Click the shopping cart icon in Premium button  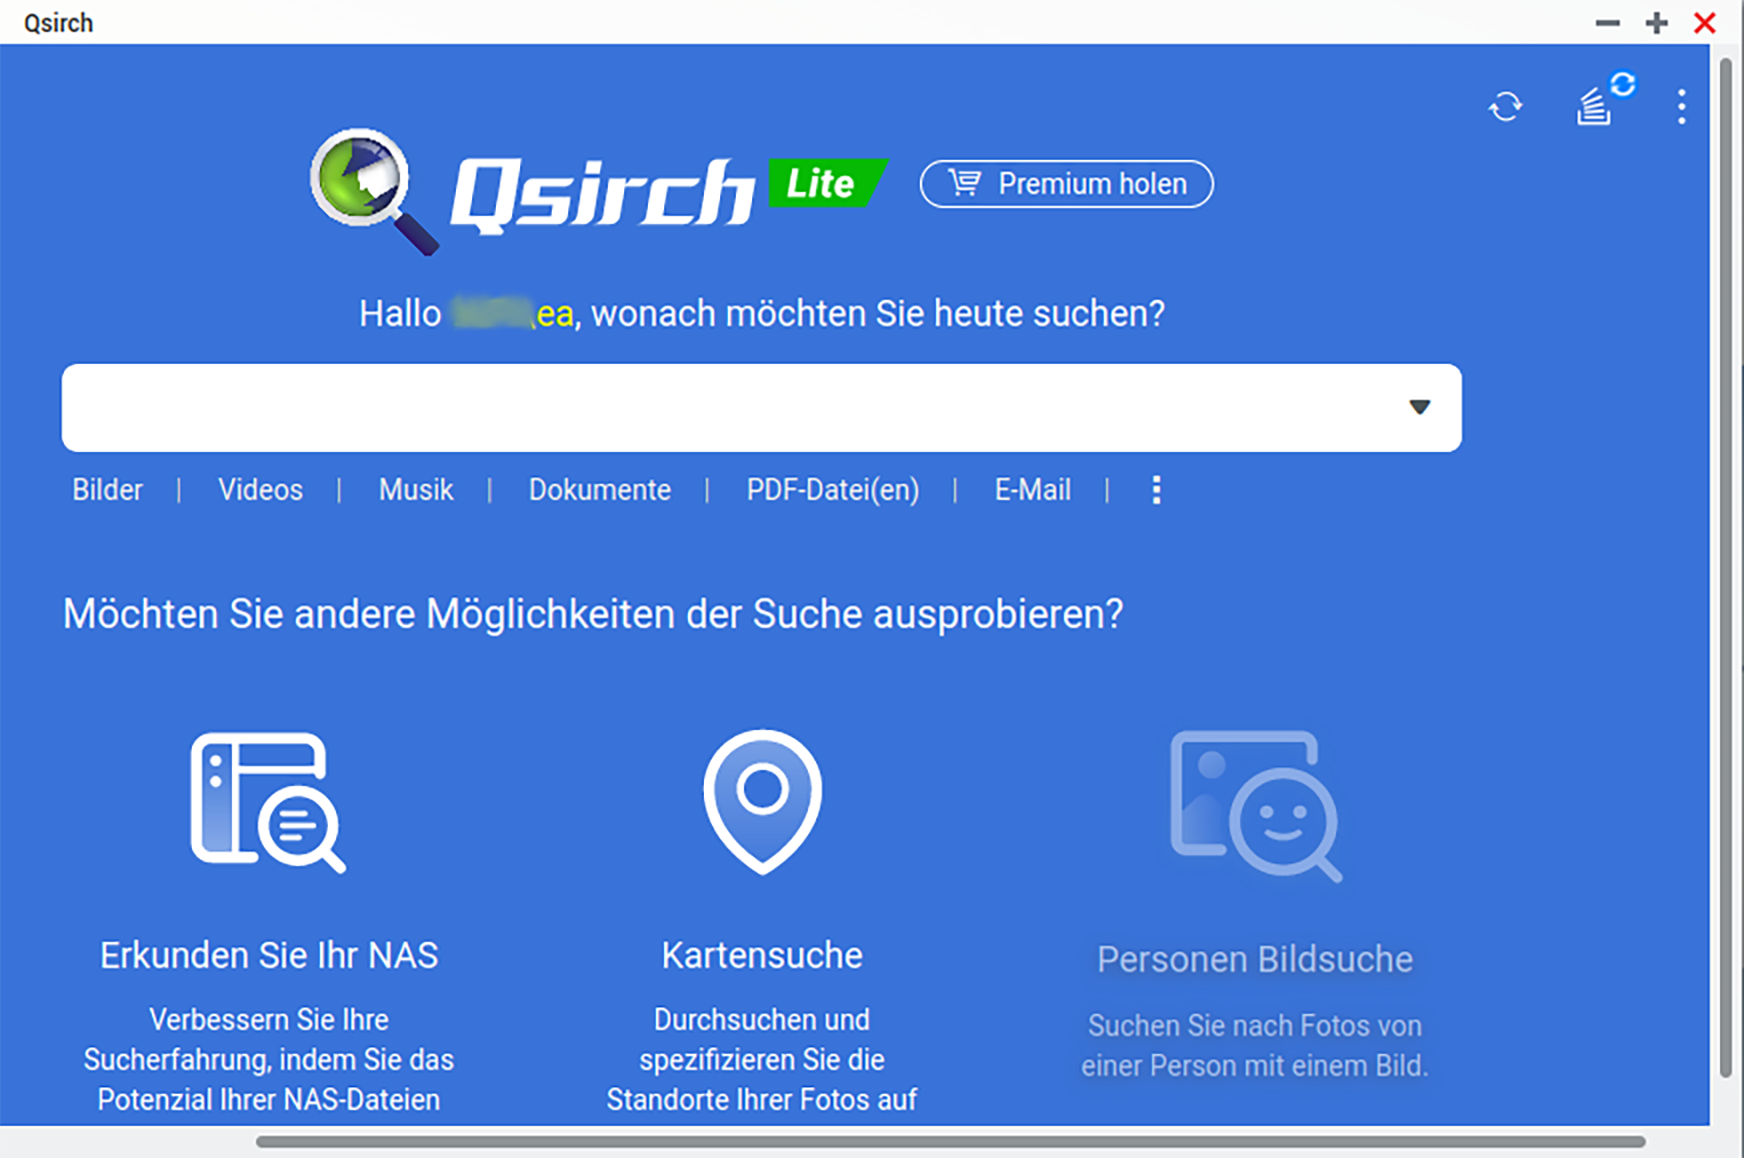964,184
